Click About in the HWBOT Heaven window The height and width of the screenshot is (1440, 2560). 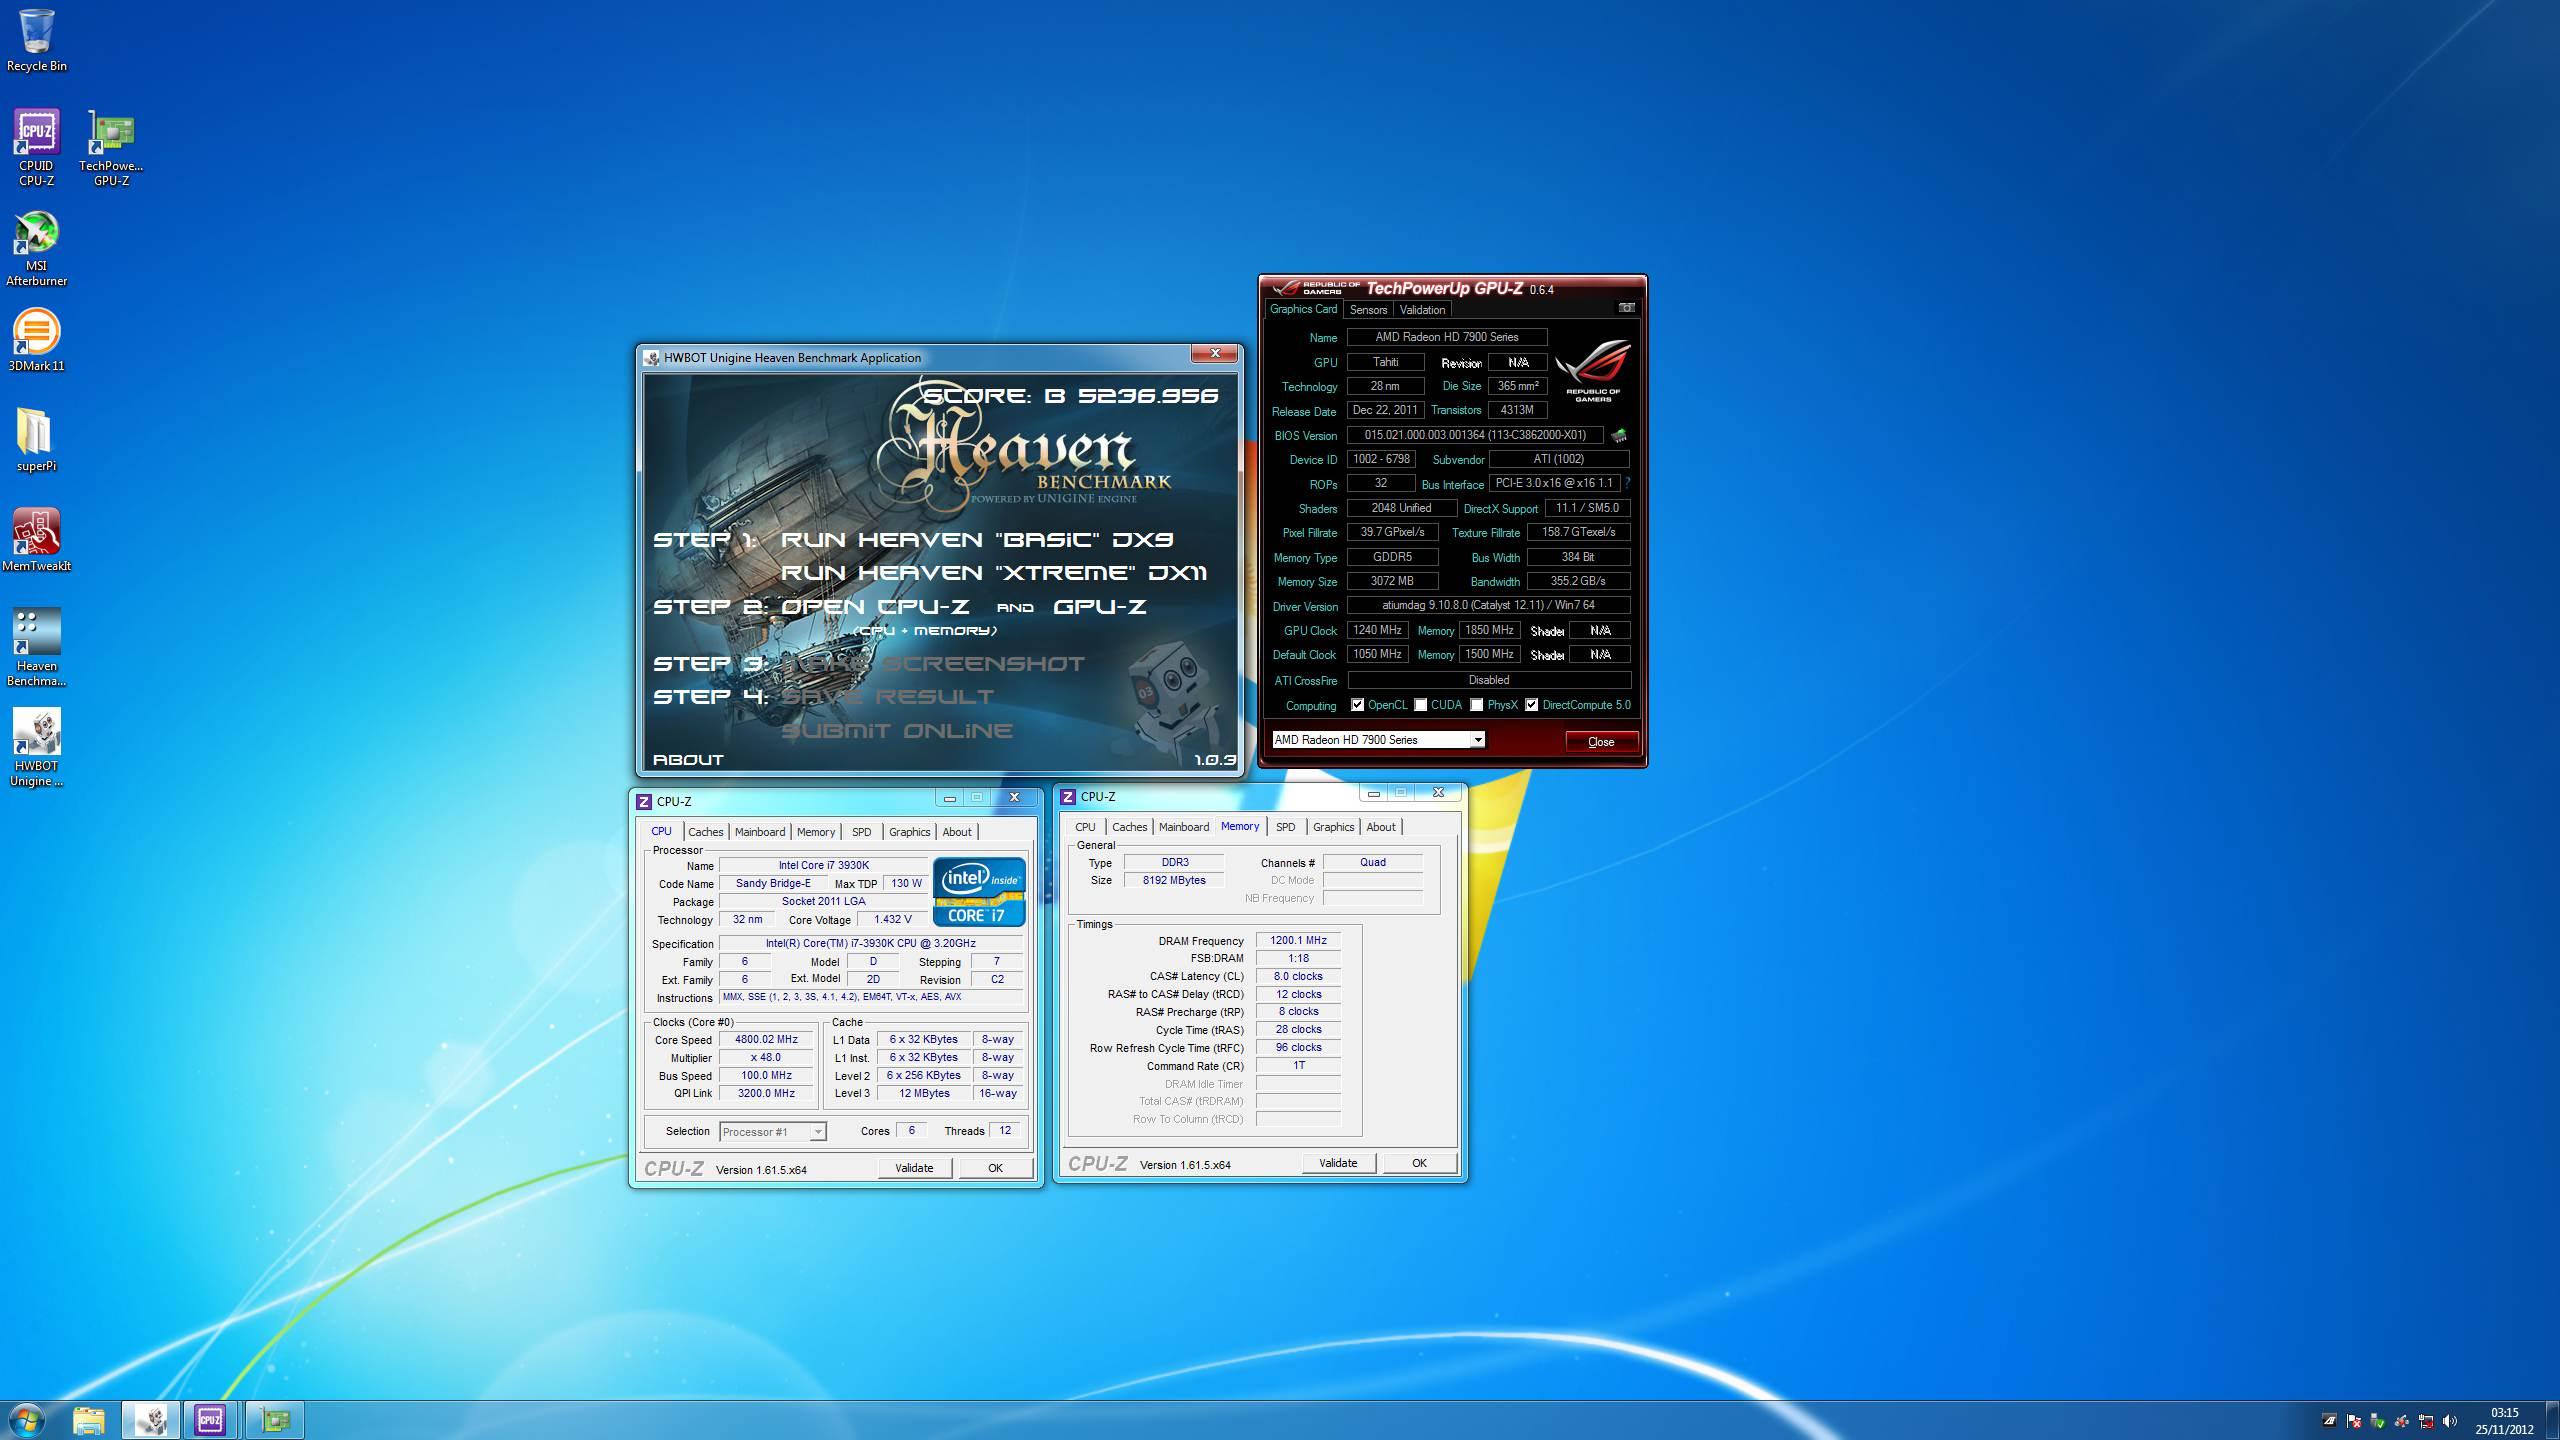click(688, 760)
